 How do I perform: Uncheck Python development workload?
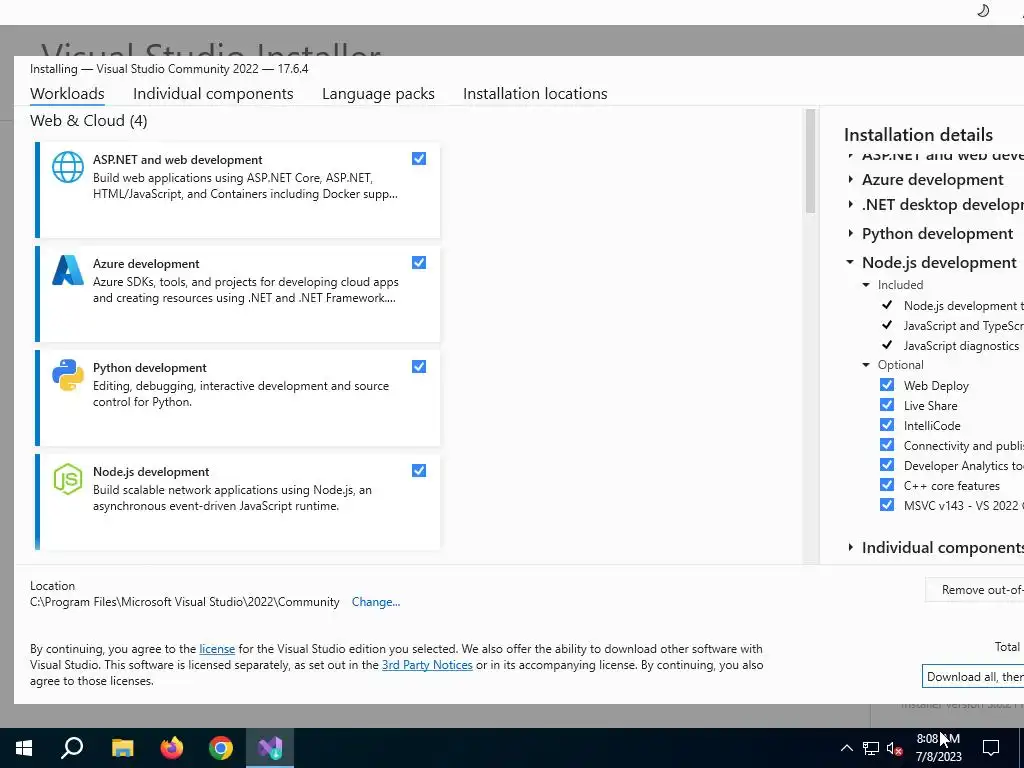click(x=419, y=367)
